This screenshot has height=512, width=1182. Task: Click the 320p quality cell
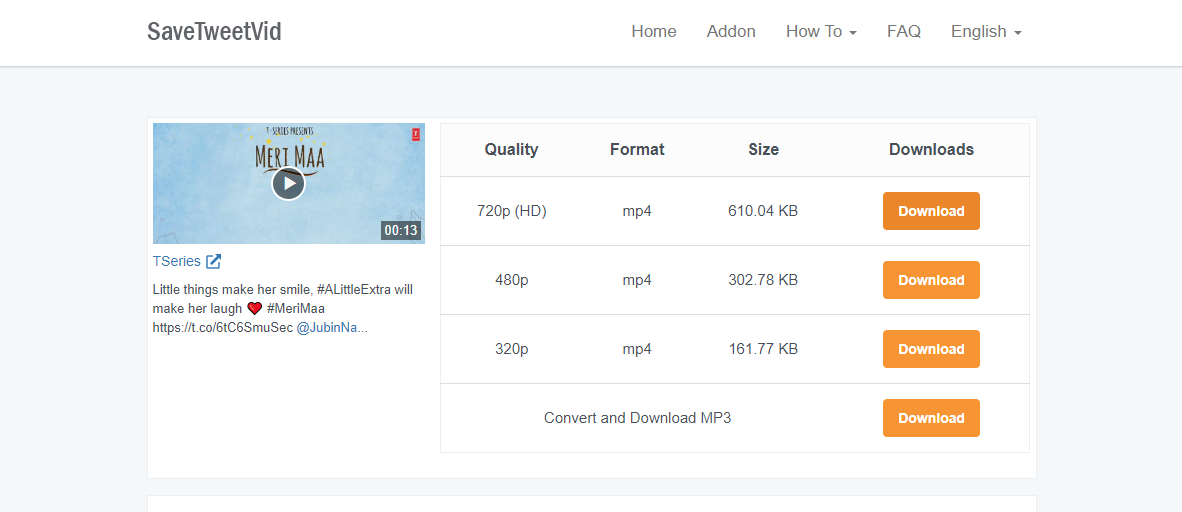pos(511,349)
